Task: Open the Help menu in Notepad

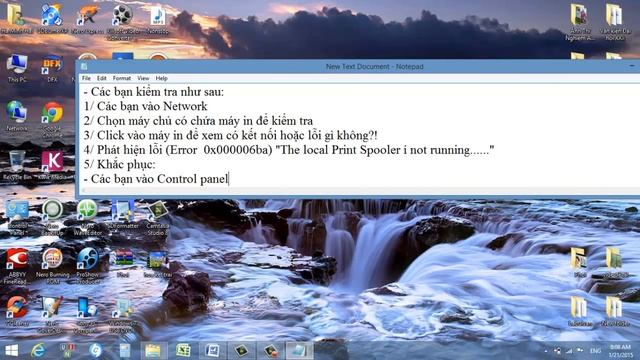Action: click(x=161, y=78)
